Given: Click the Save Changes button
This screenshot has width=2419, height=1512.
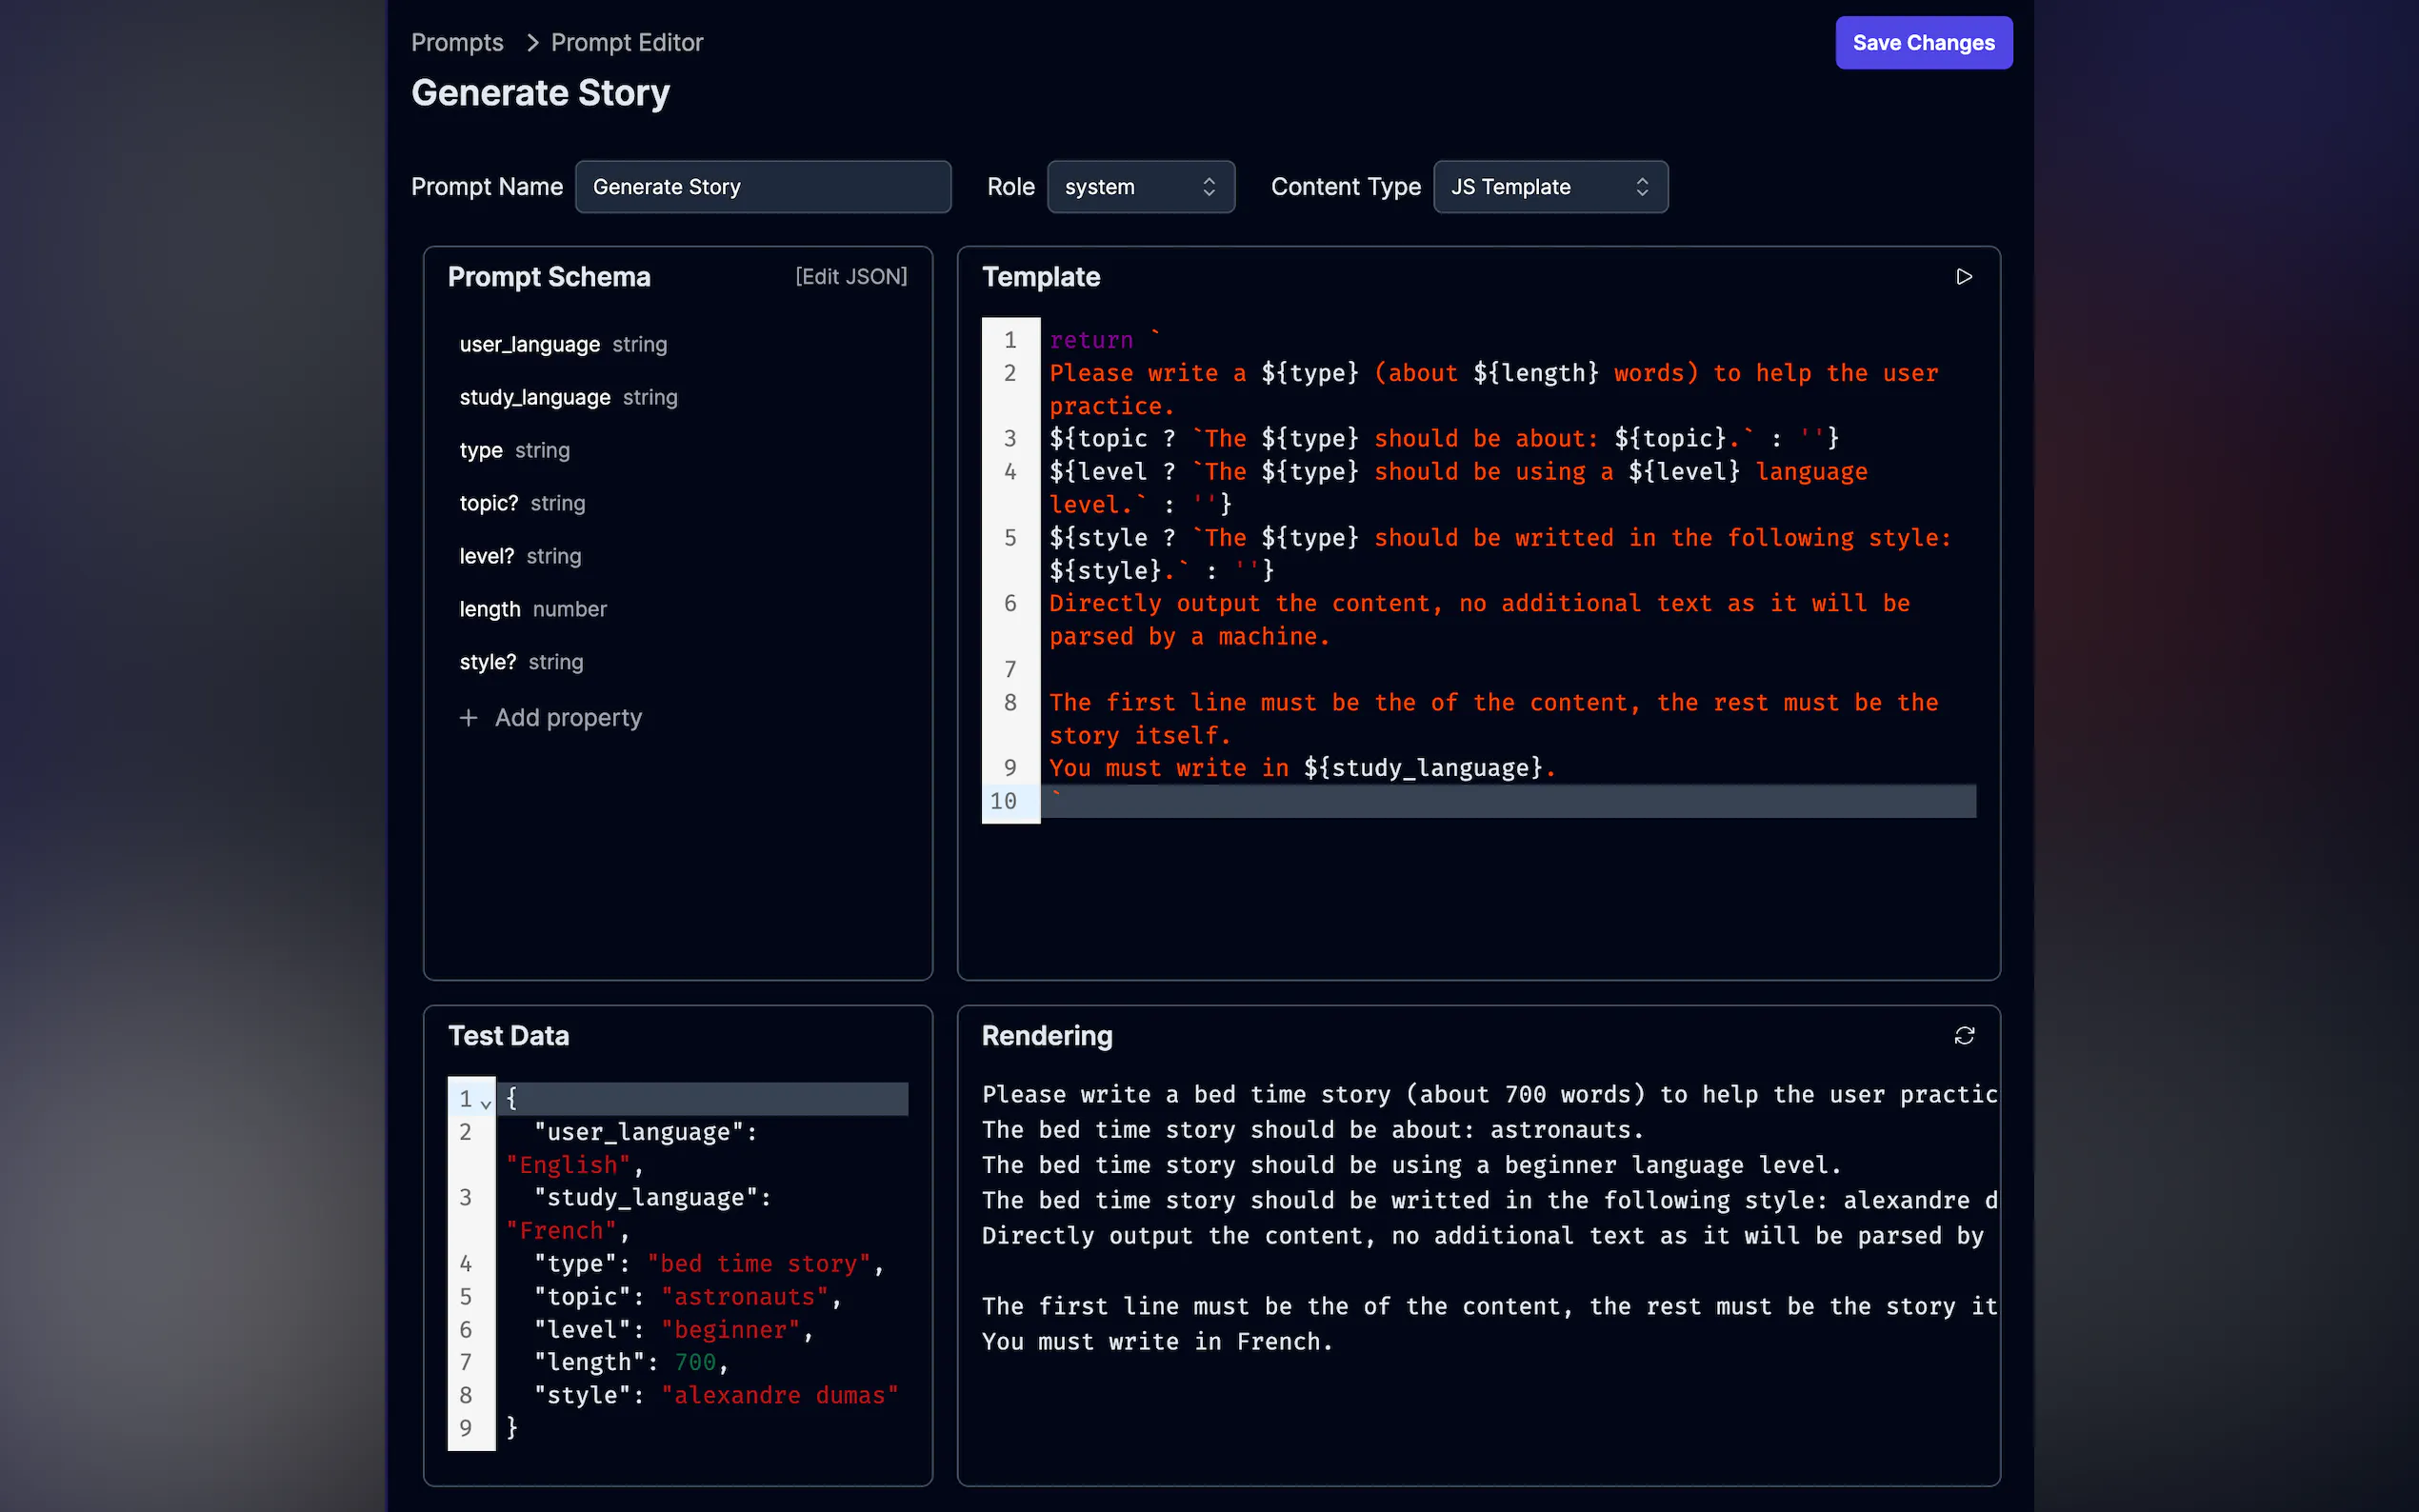Looking at the screenshot, I should [x=1922, y=43].
